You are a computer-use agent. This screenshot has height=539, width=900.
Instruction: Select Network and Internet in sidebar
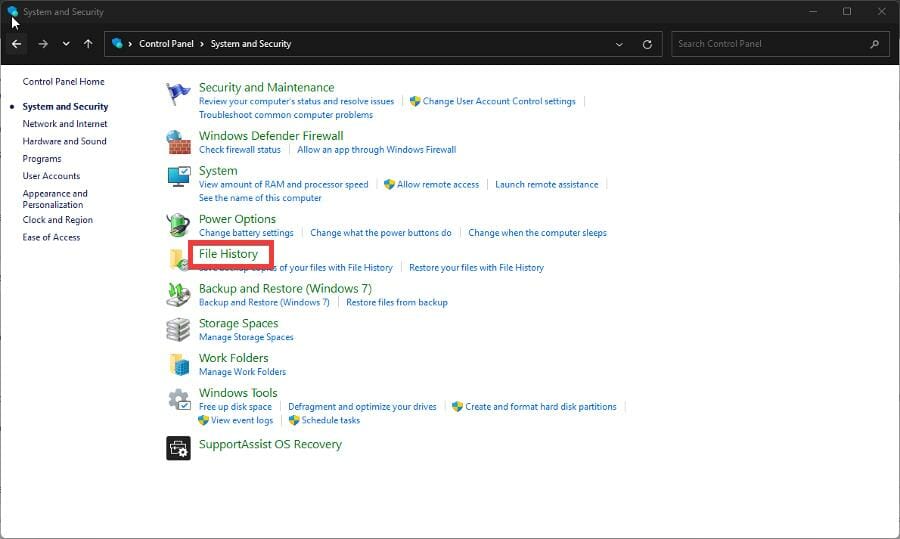click(x=65, y=124)
